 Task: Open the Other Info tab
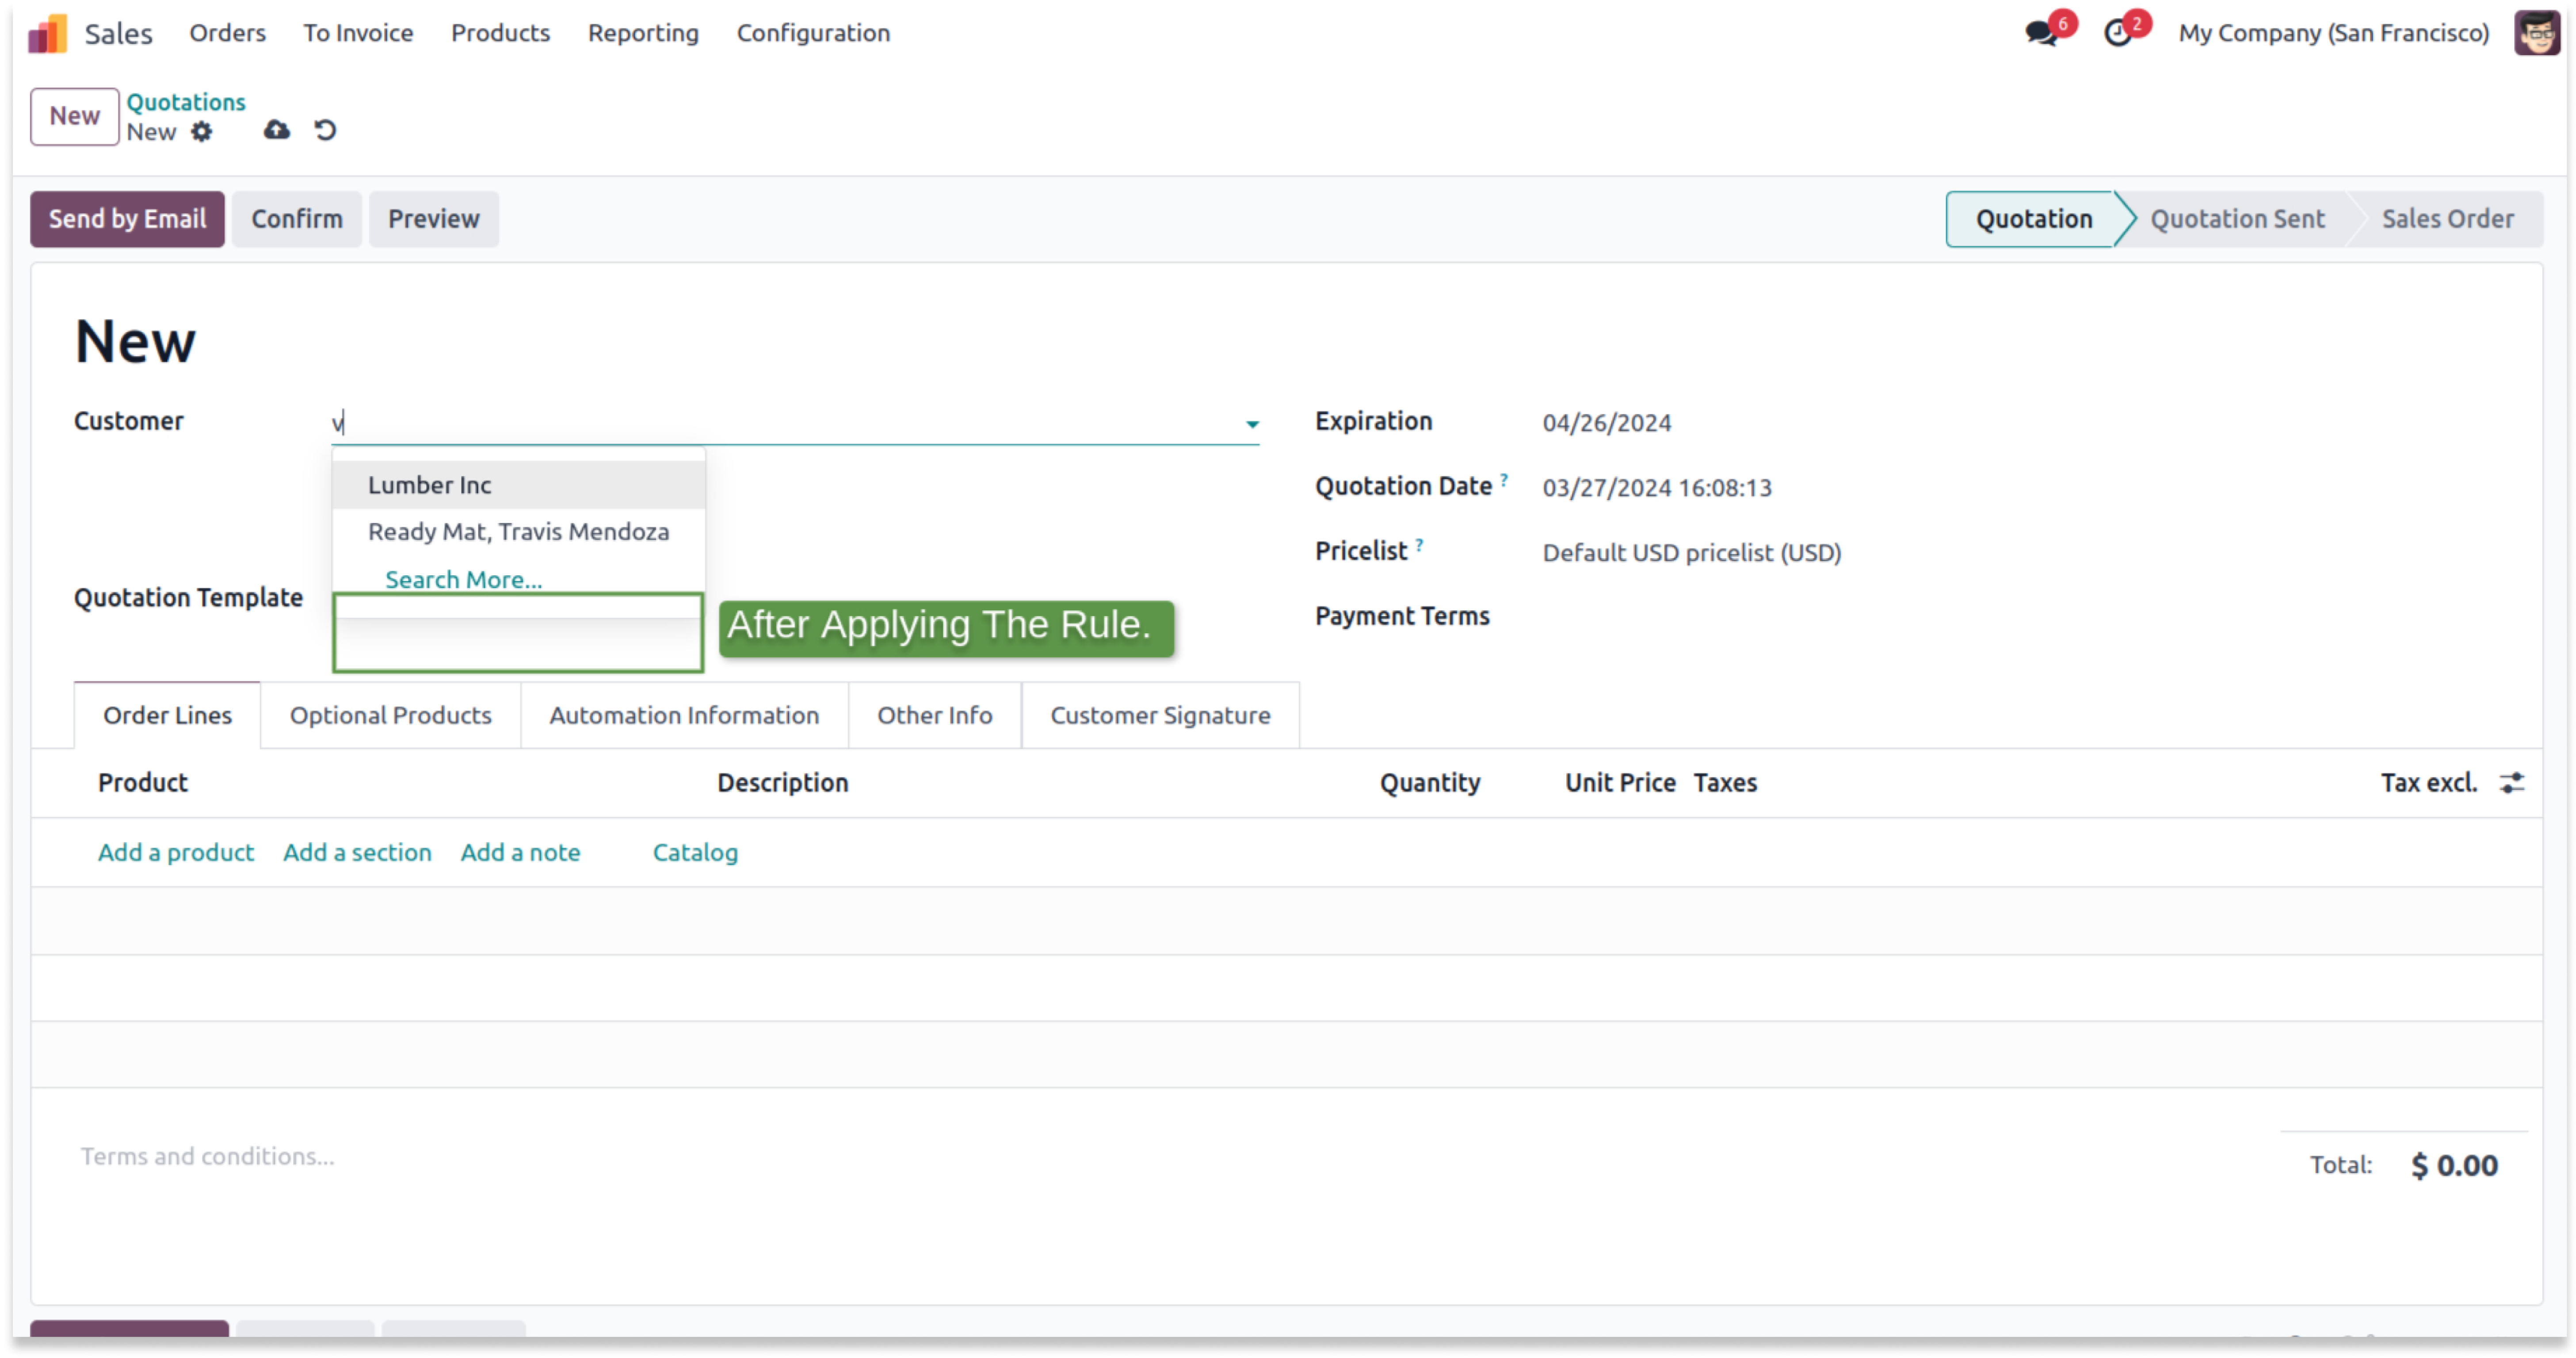coord(934,716)
